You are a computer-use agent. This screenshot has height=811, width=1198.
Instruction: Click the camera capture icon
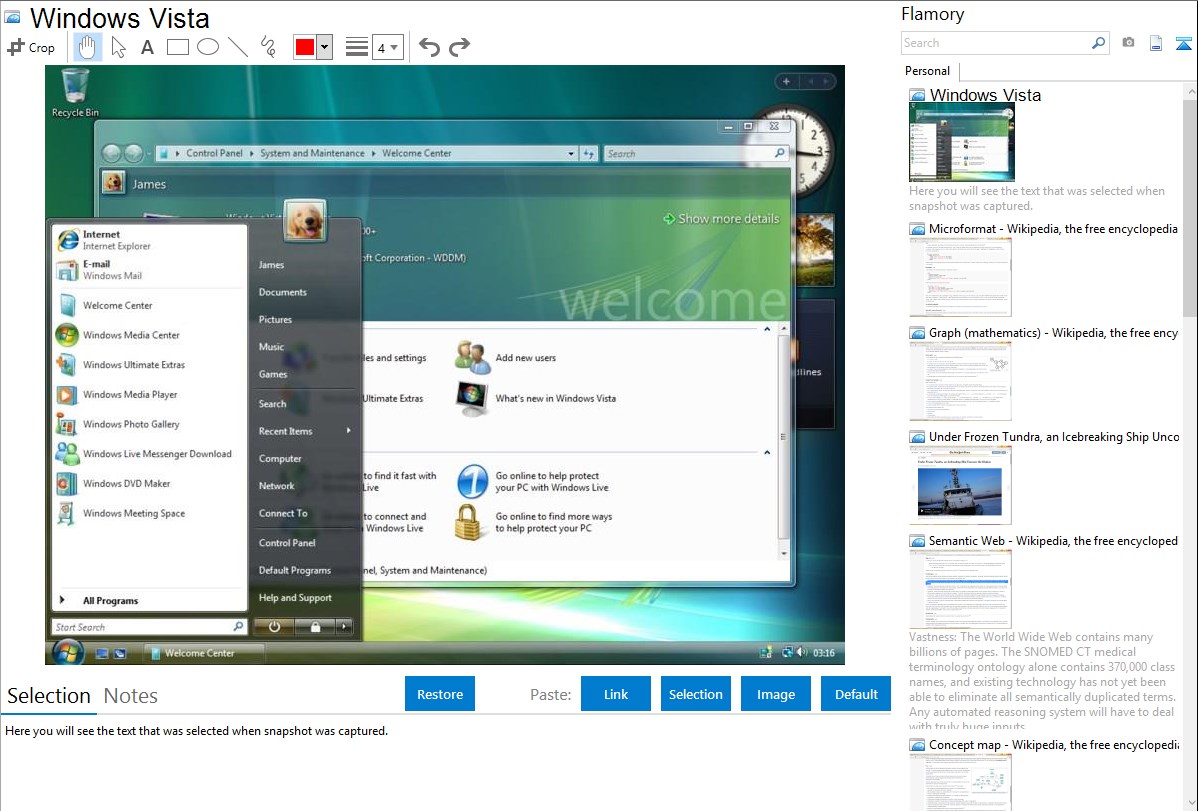(x=1128, y=43)
